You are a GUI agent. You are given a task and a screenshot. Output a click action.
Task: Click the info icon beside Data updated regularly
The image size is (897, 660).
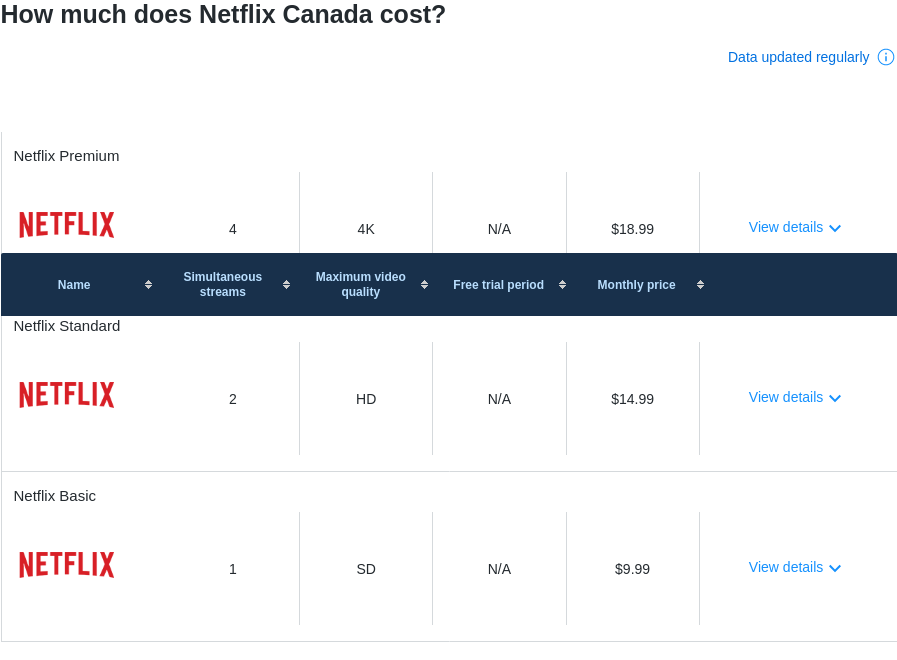coord(886,57)
